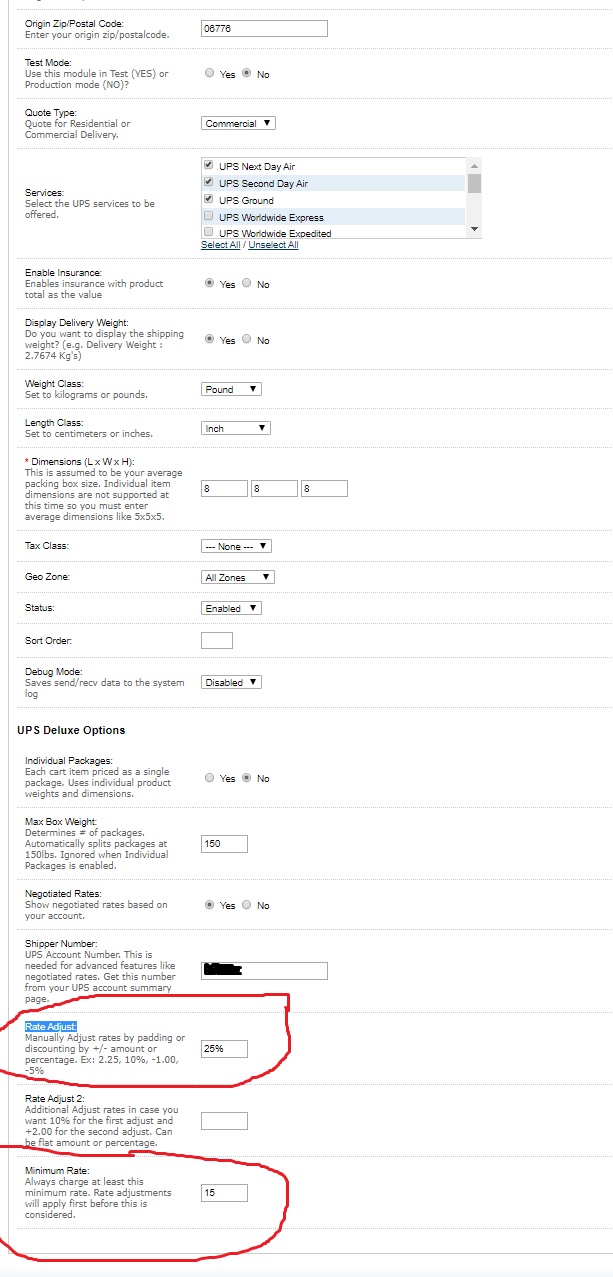Click the Shipper Number input field
This screenshot has height=1277, width=613.
(x=264, y=971)
